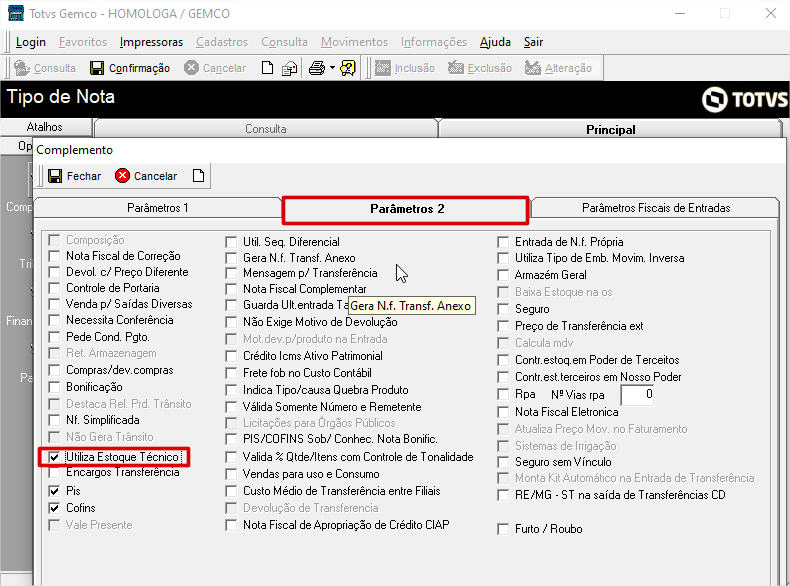Check the Armazém Geral checkbox

point(503,276)
